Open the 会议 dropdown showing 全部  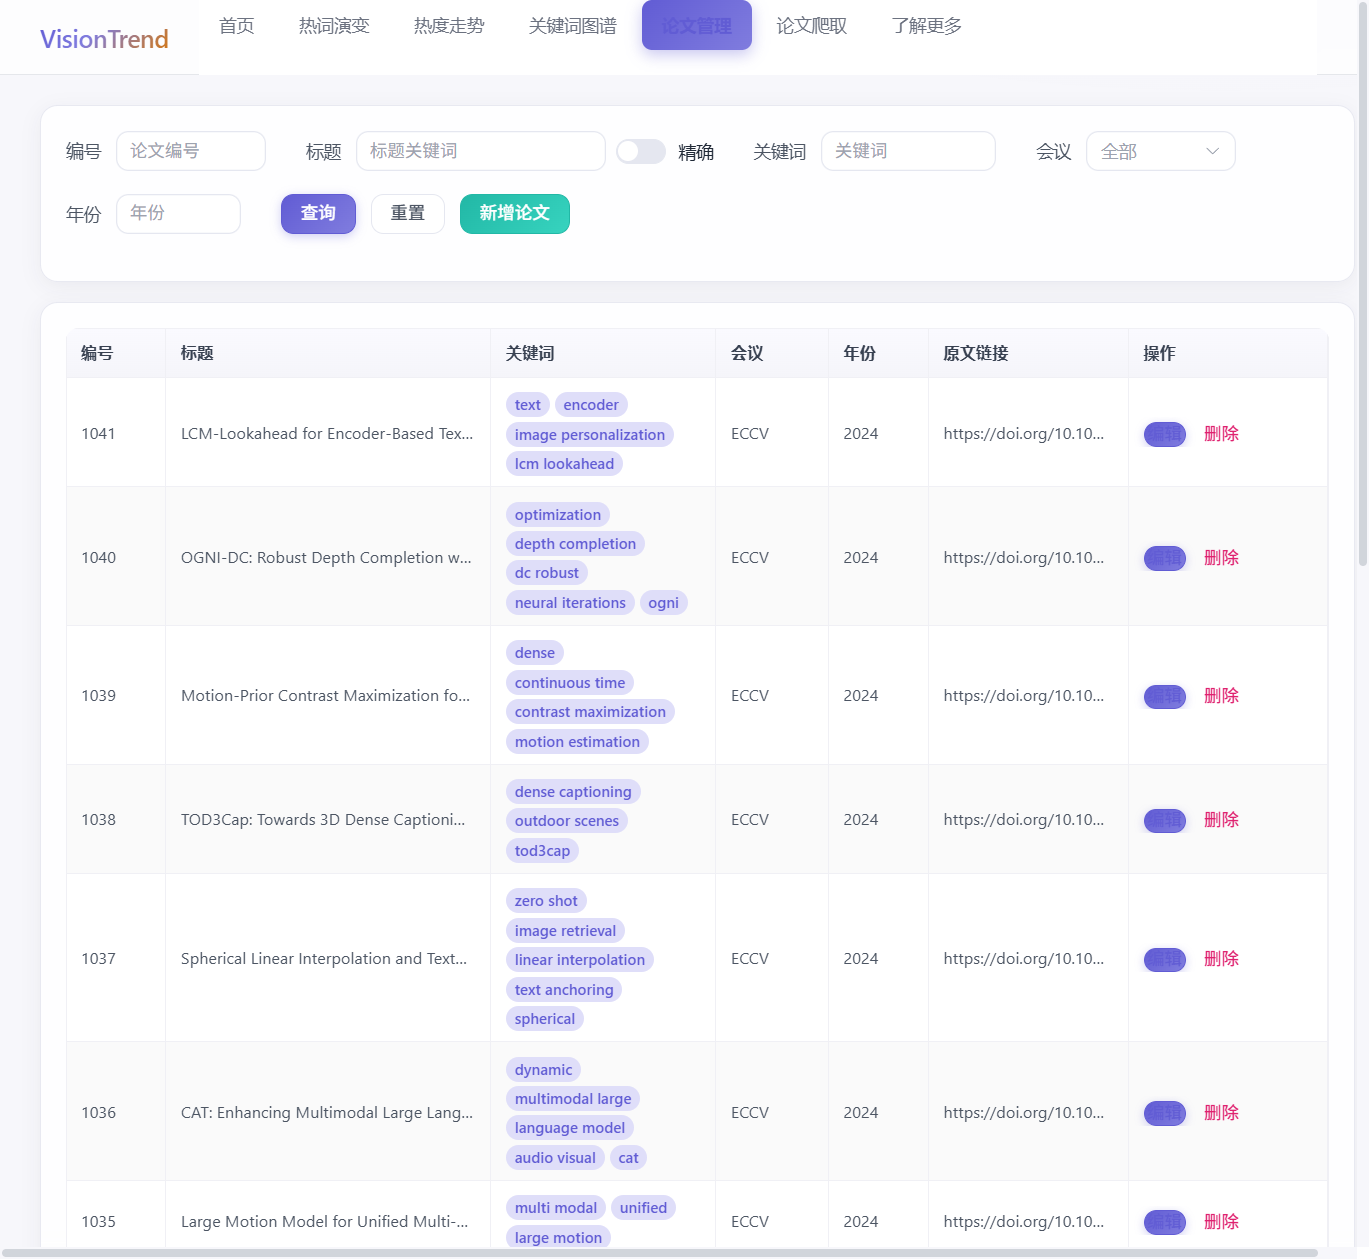1160,151
